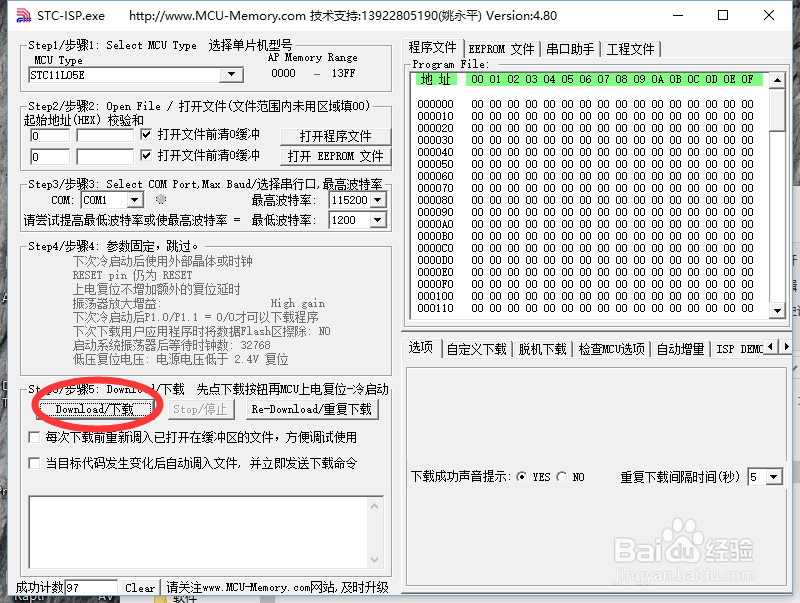Click AP Memory Range end value 13FF
Viewport: 800px width, 603px height.
(343, 73)
